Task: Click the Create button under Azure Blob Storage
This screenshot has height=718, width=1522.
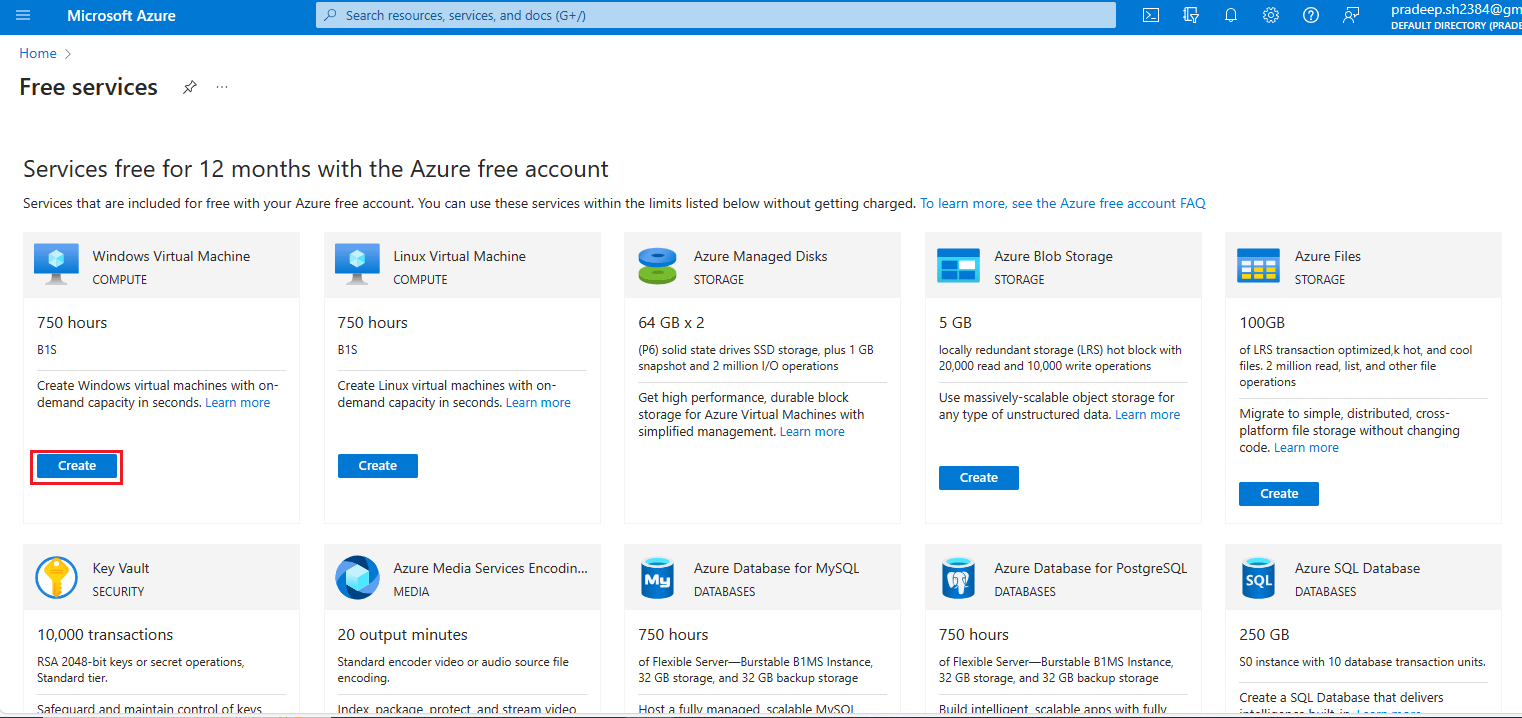Action: click(979, 478)
